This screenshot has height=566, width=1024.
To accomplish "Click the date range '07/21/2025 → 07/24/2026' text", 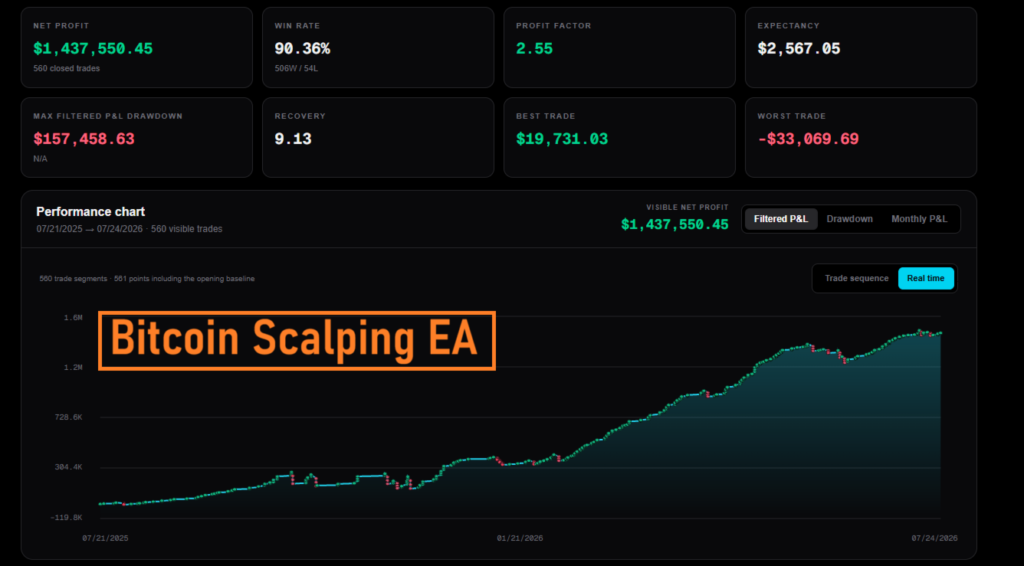I will pos(89,229).
